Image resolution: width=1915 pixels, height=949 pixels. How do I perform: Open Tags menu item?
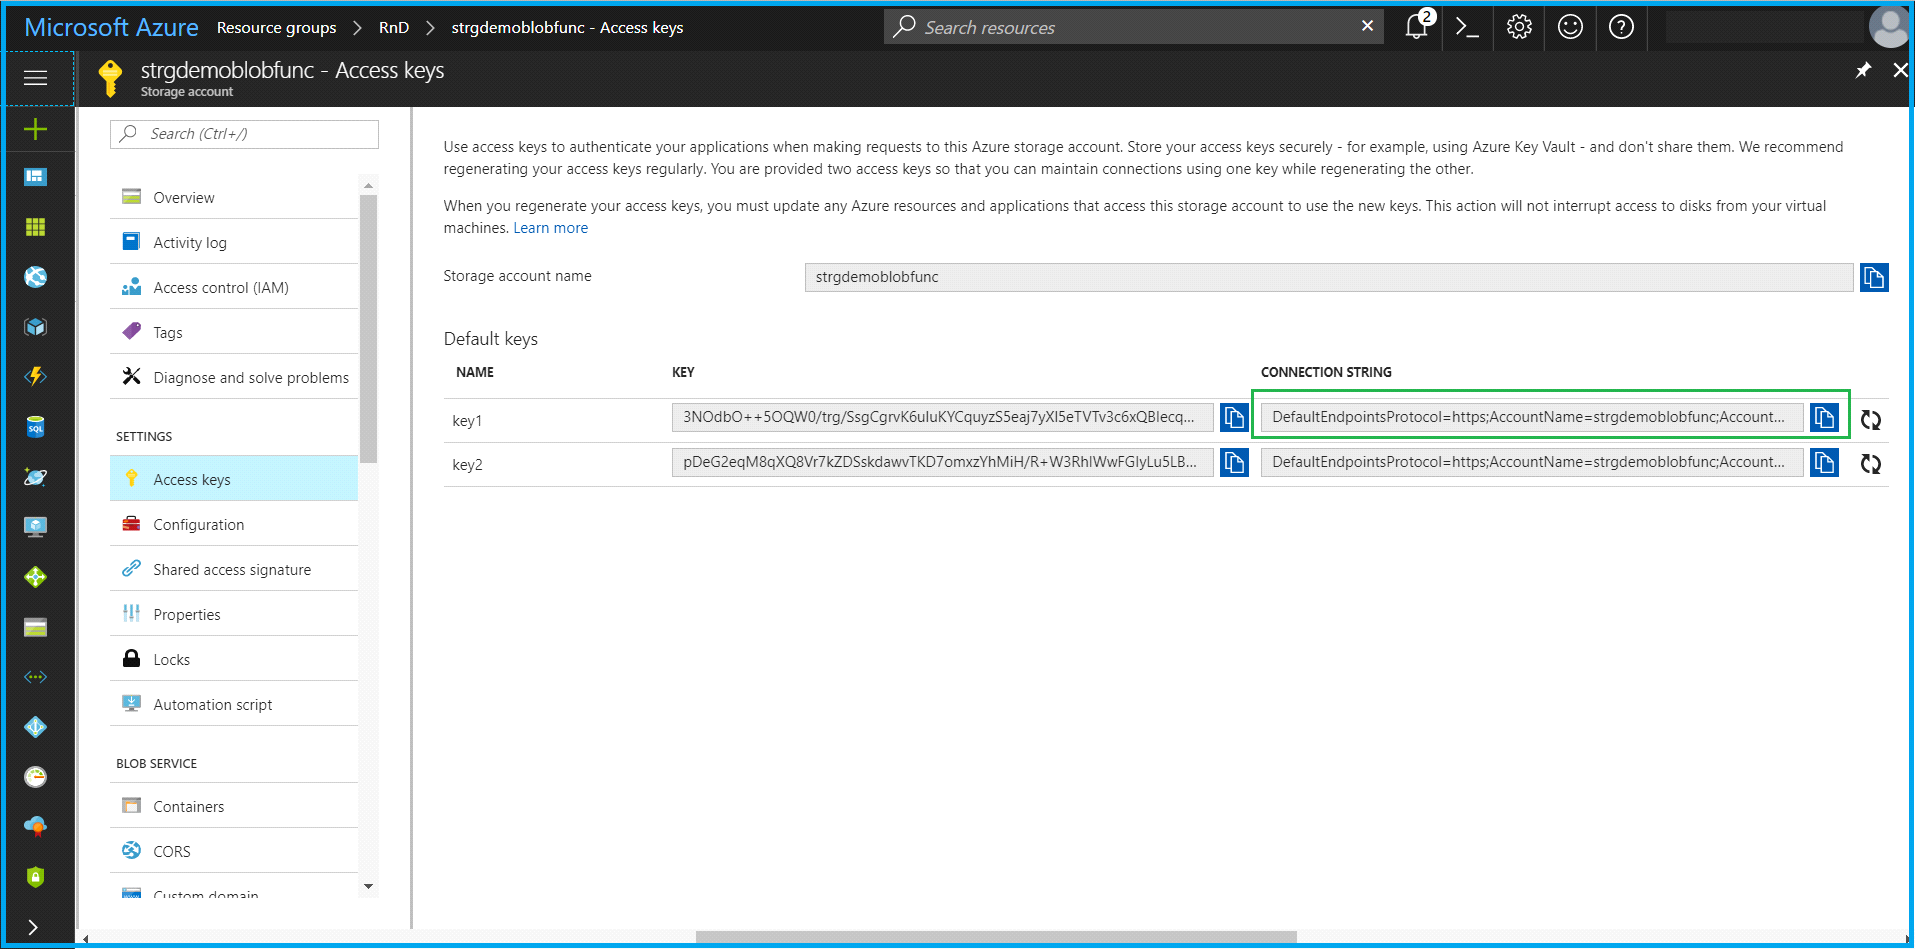pos(234,332)
